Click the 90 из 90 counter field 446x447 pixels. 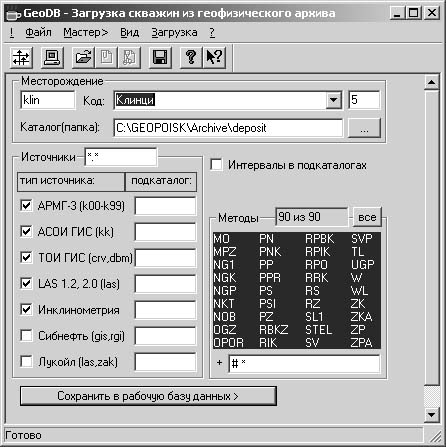pos(312,217)
